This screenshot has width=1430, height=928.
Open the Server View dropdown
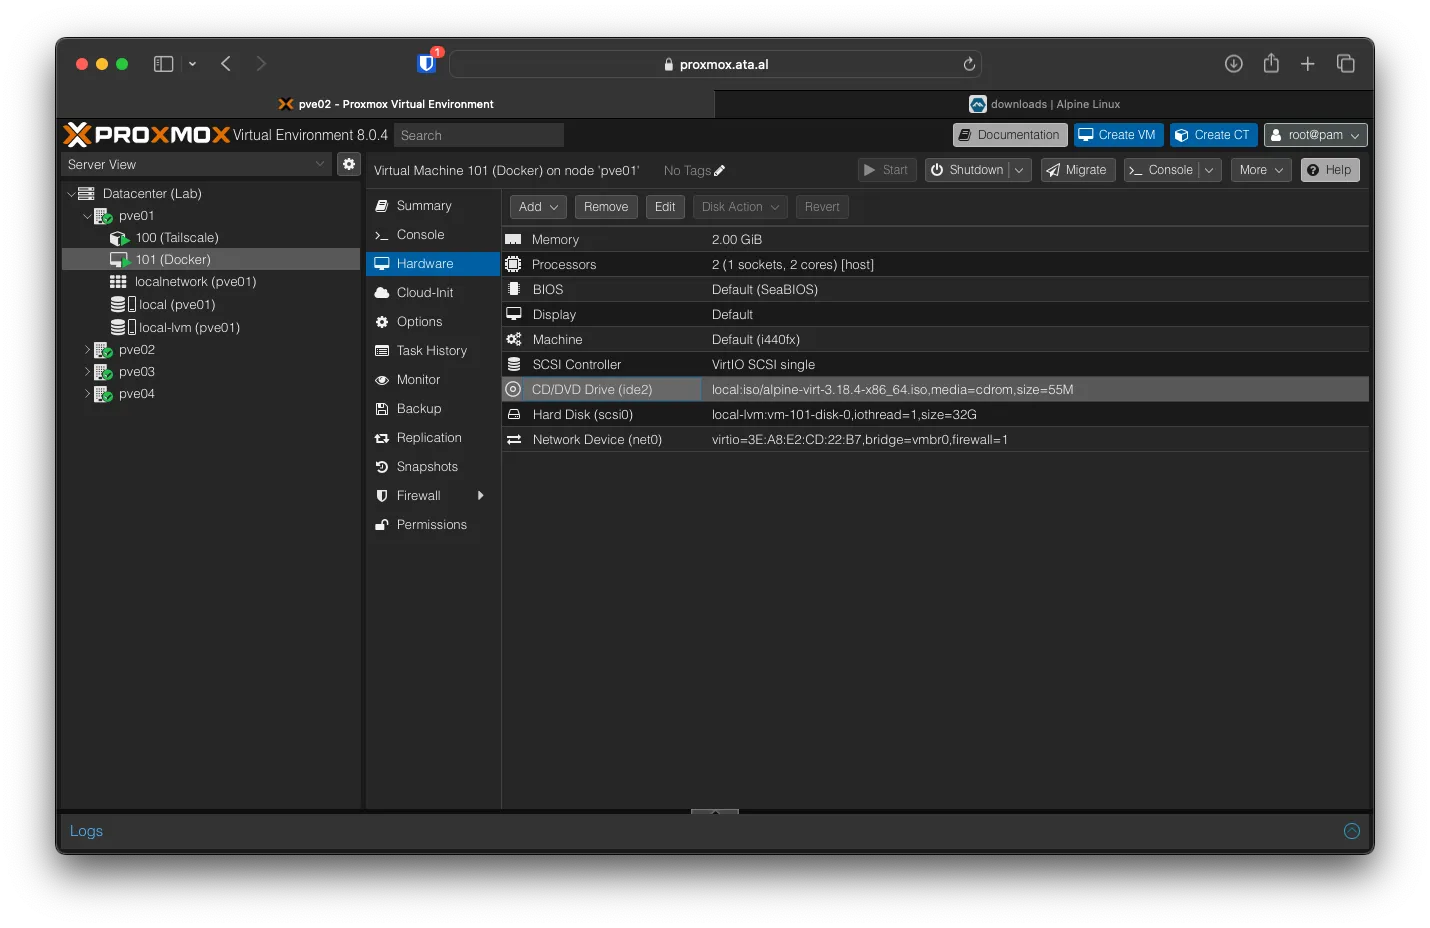(x=196, y=164)
